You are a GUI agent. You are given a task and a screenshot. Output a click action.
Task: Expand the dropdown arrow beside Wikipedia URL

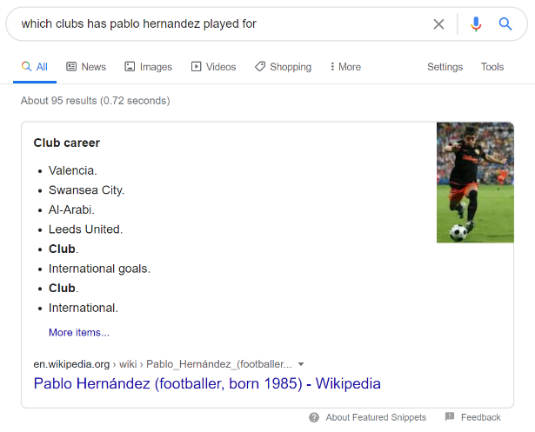301,364
